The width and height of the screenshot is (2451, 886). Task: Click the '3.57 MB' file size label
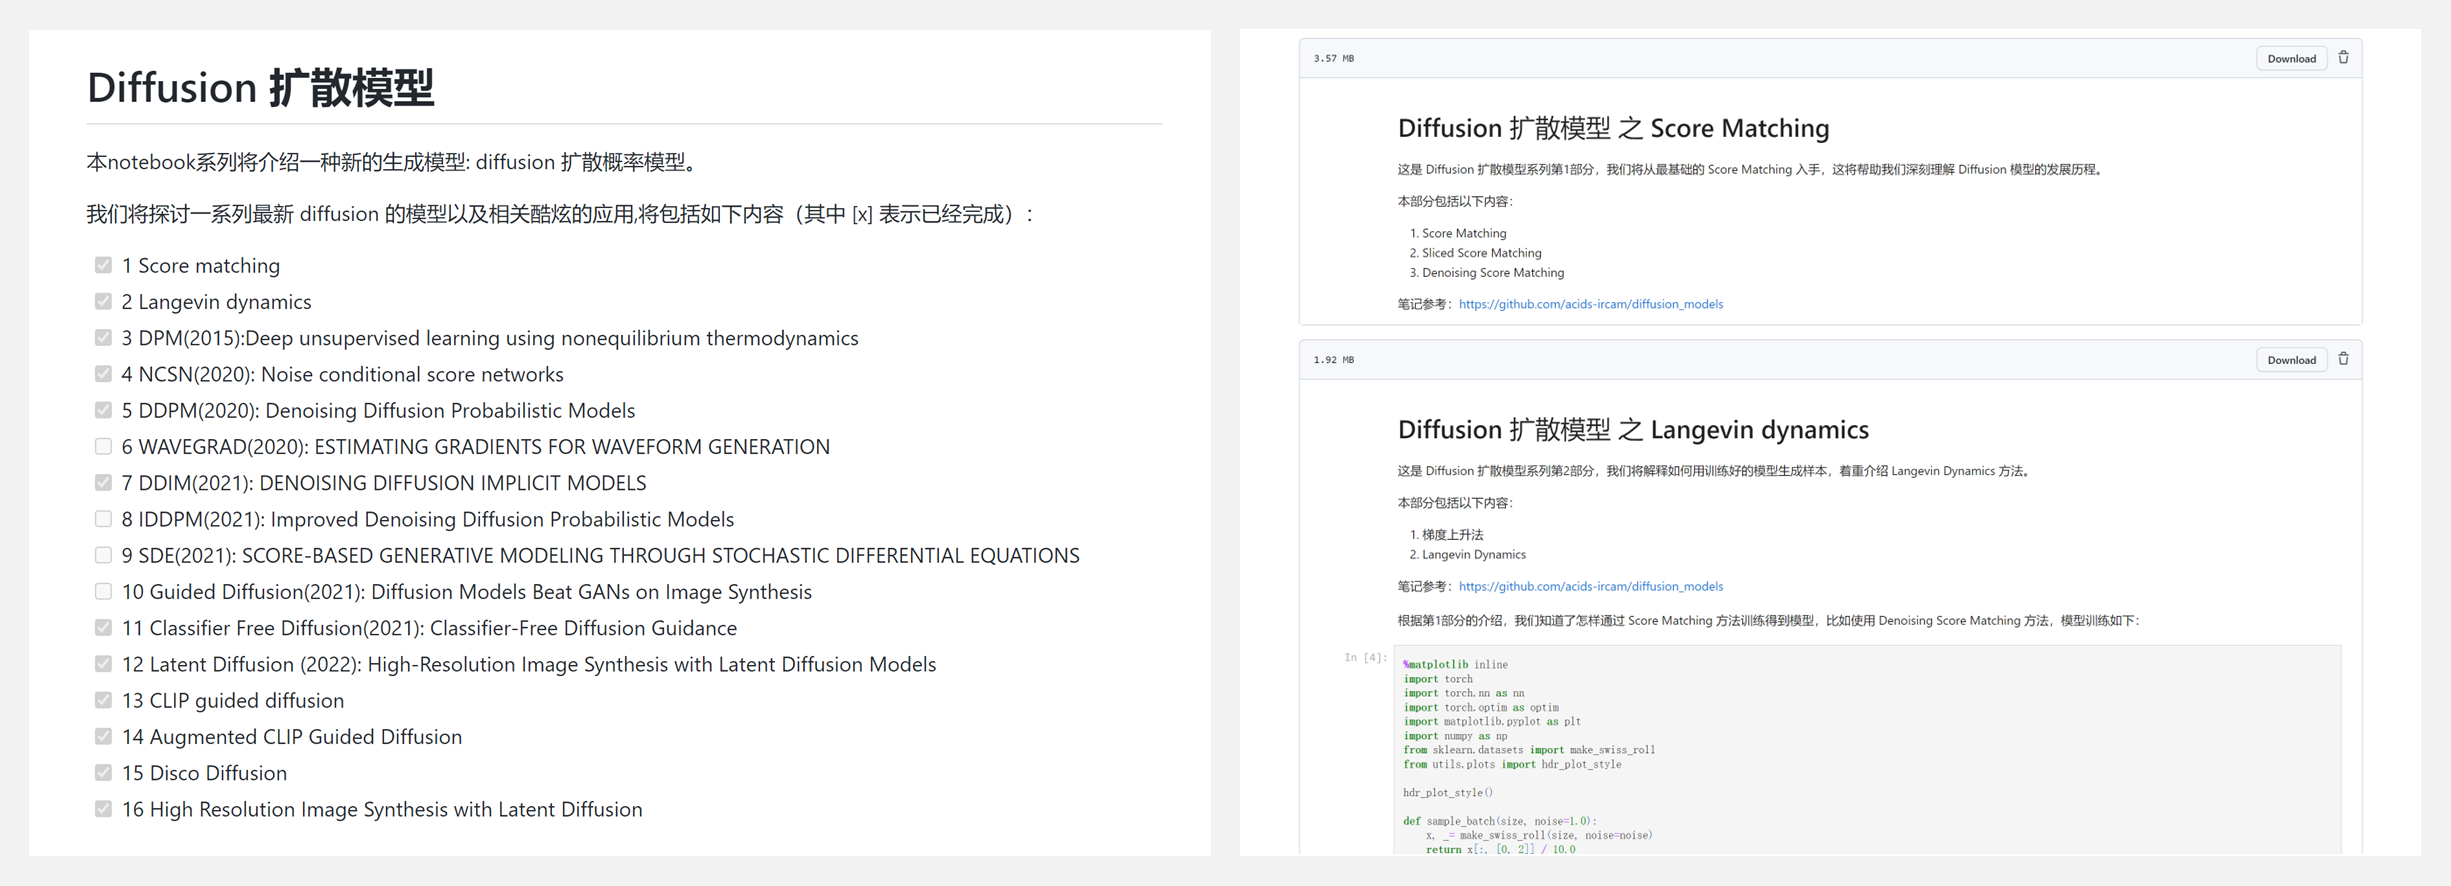[1334, 58]
